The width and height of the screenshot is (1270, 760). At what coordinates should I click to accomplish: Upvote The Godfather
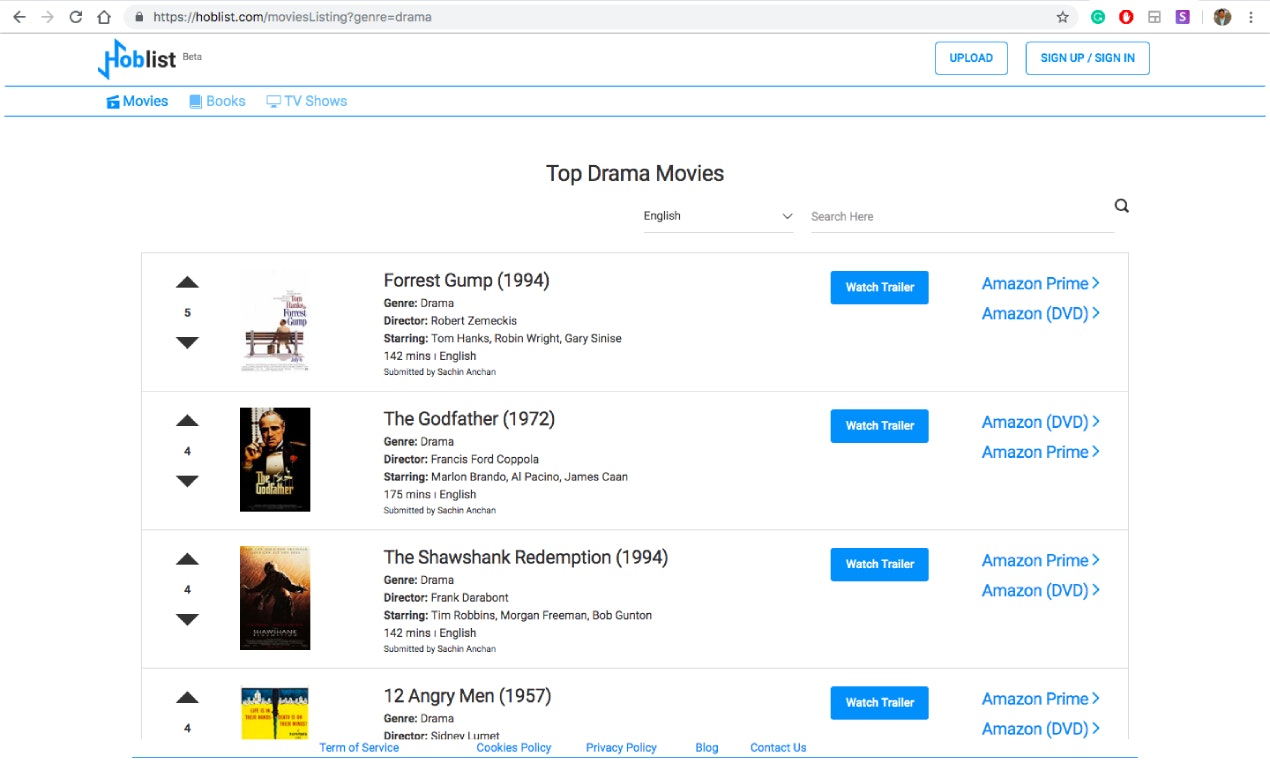[187, 421]
